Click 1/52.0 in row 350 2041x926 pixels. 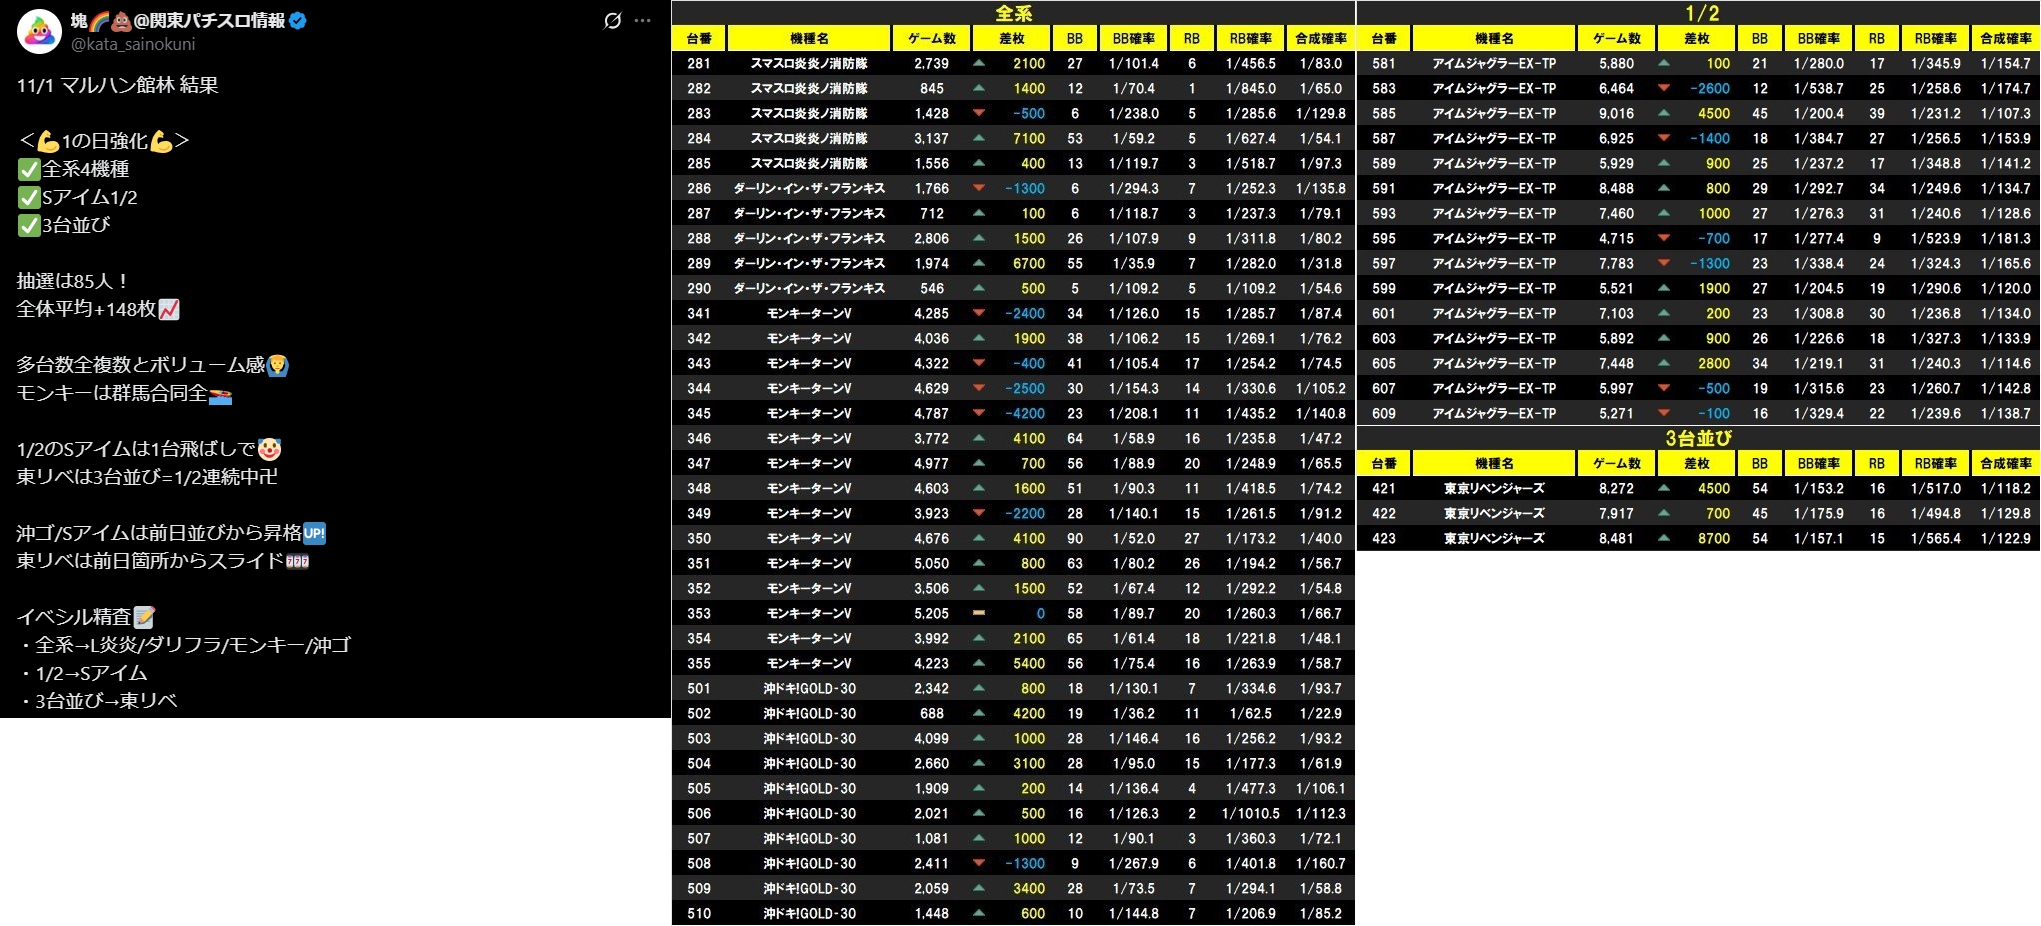1134,538
